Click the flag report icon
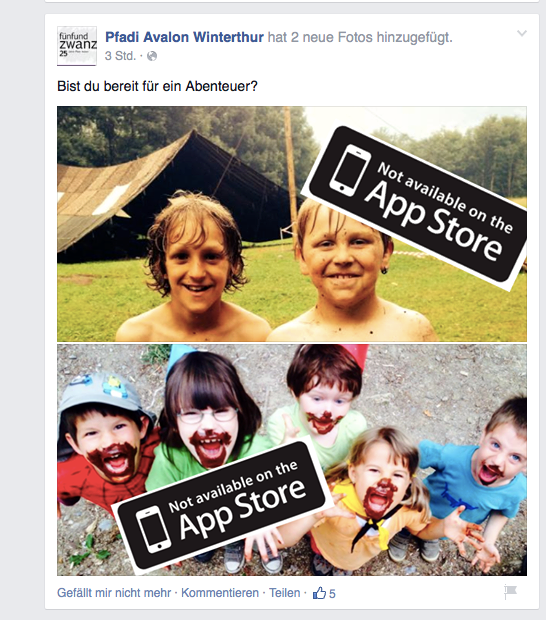 pos(510,592)
